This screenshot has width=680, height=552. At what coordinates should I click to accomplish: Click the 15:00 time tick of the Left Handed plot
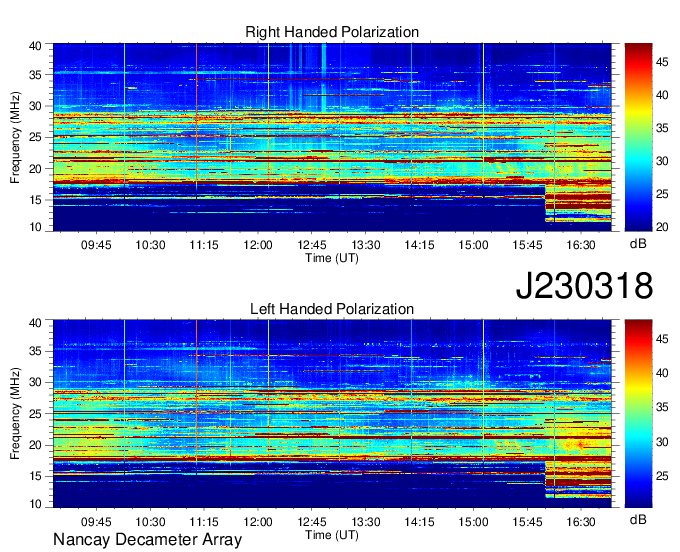point(474,522)
